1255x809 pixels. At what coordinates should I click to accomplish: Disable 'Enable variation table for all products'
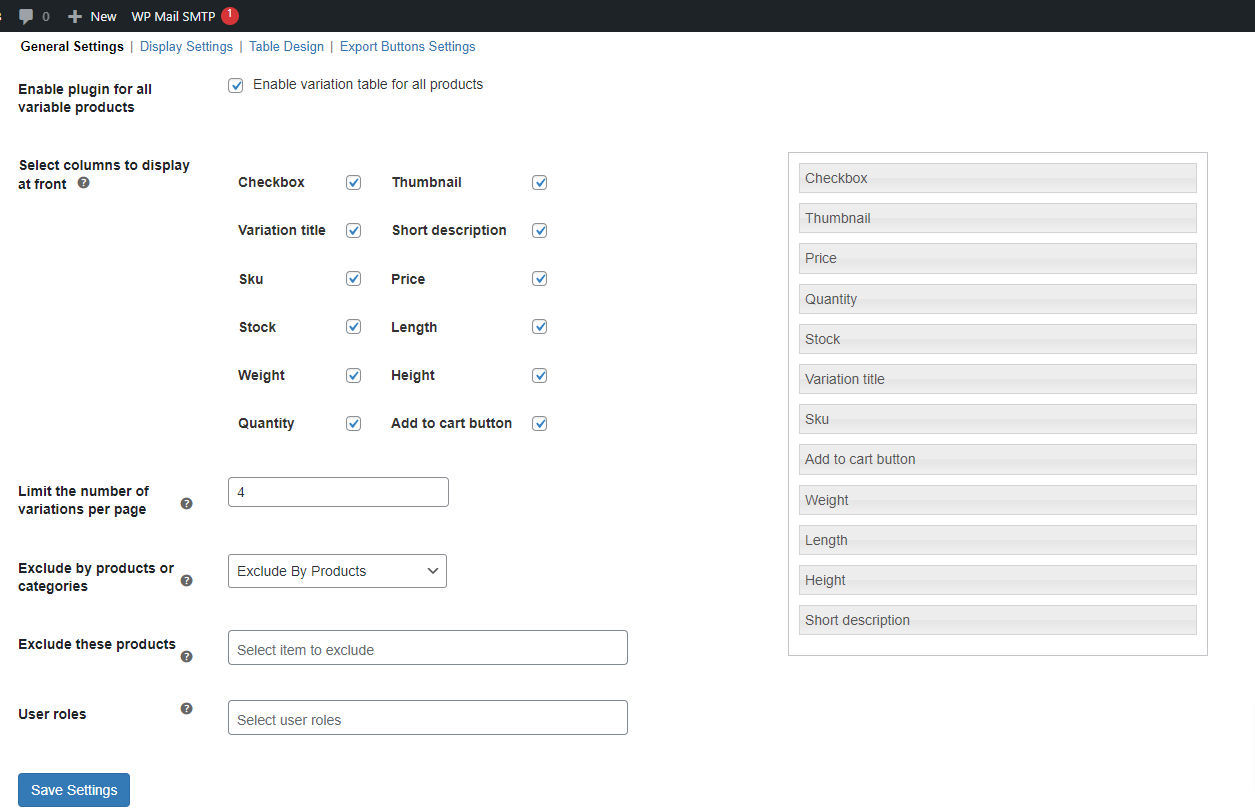pos(235,85)
